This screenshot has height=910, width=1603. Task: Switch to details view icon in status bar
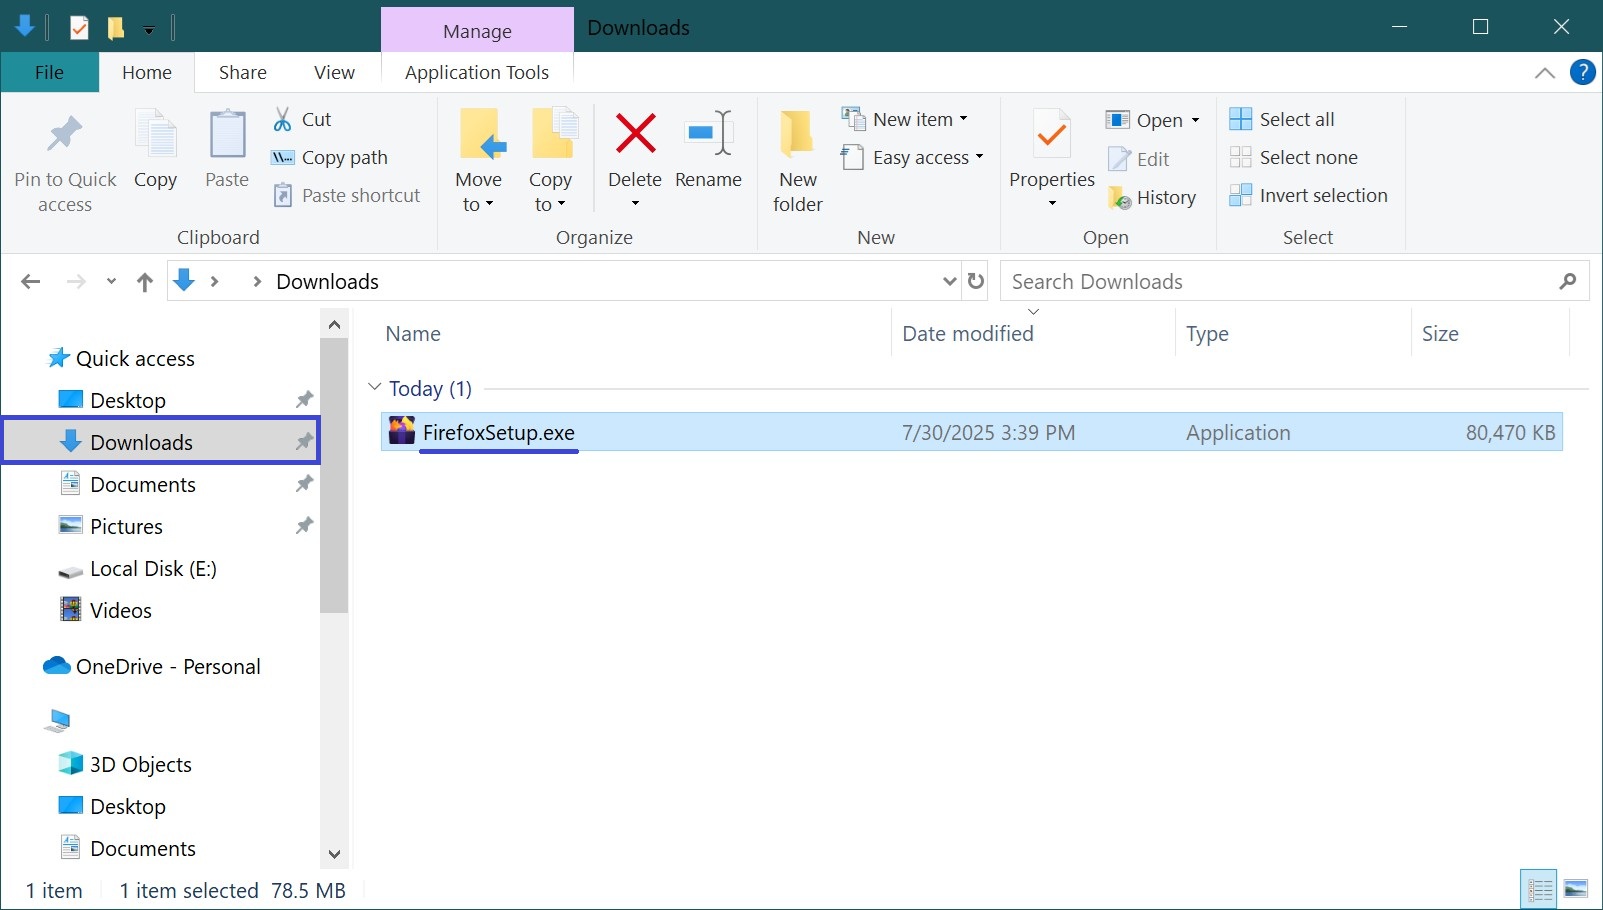(1540, 889)
